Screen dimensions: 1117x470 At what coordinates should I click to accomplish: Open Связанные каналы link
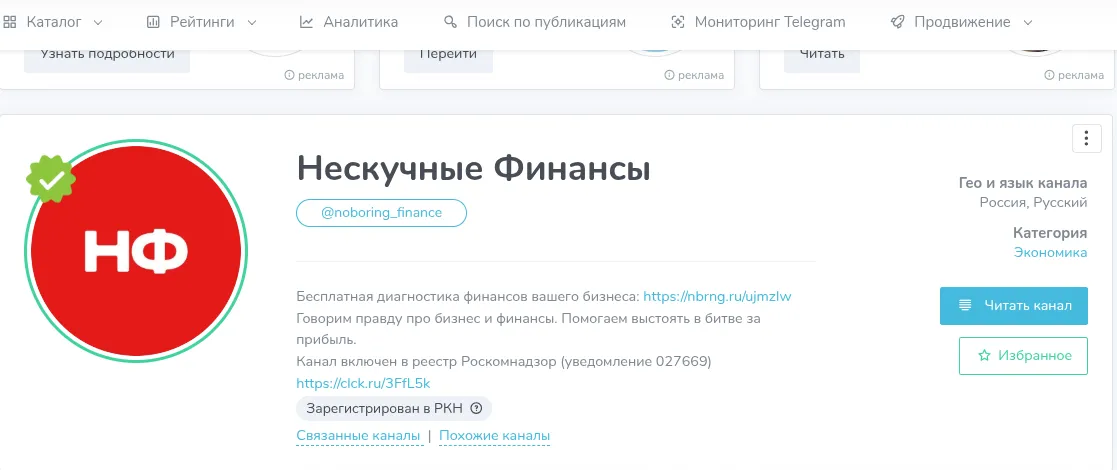point(358,435)
